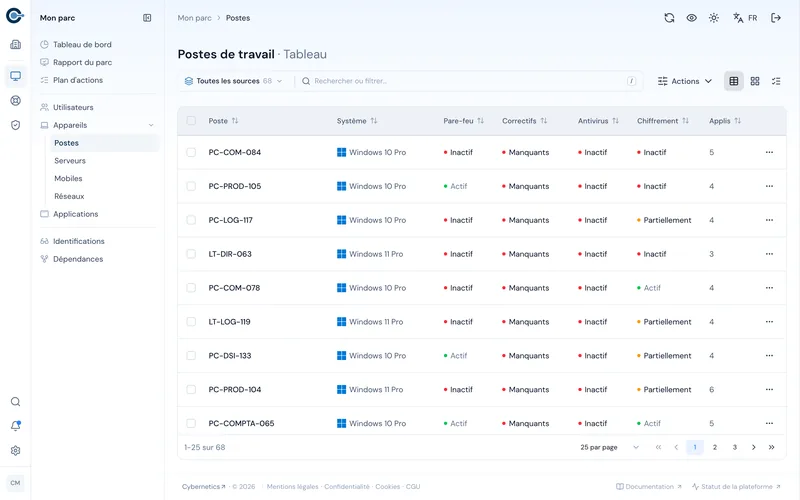Select Mobiles under Appareils
This screenshot has width=800, height=500.
click(x=68, y=179)
